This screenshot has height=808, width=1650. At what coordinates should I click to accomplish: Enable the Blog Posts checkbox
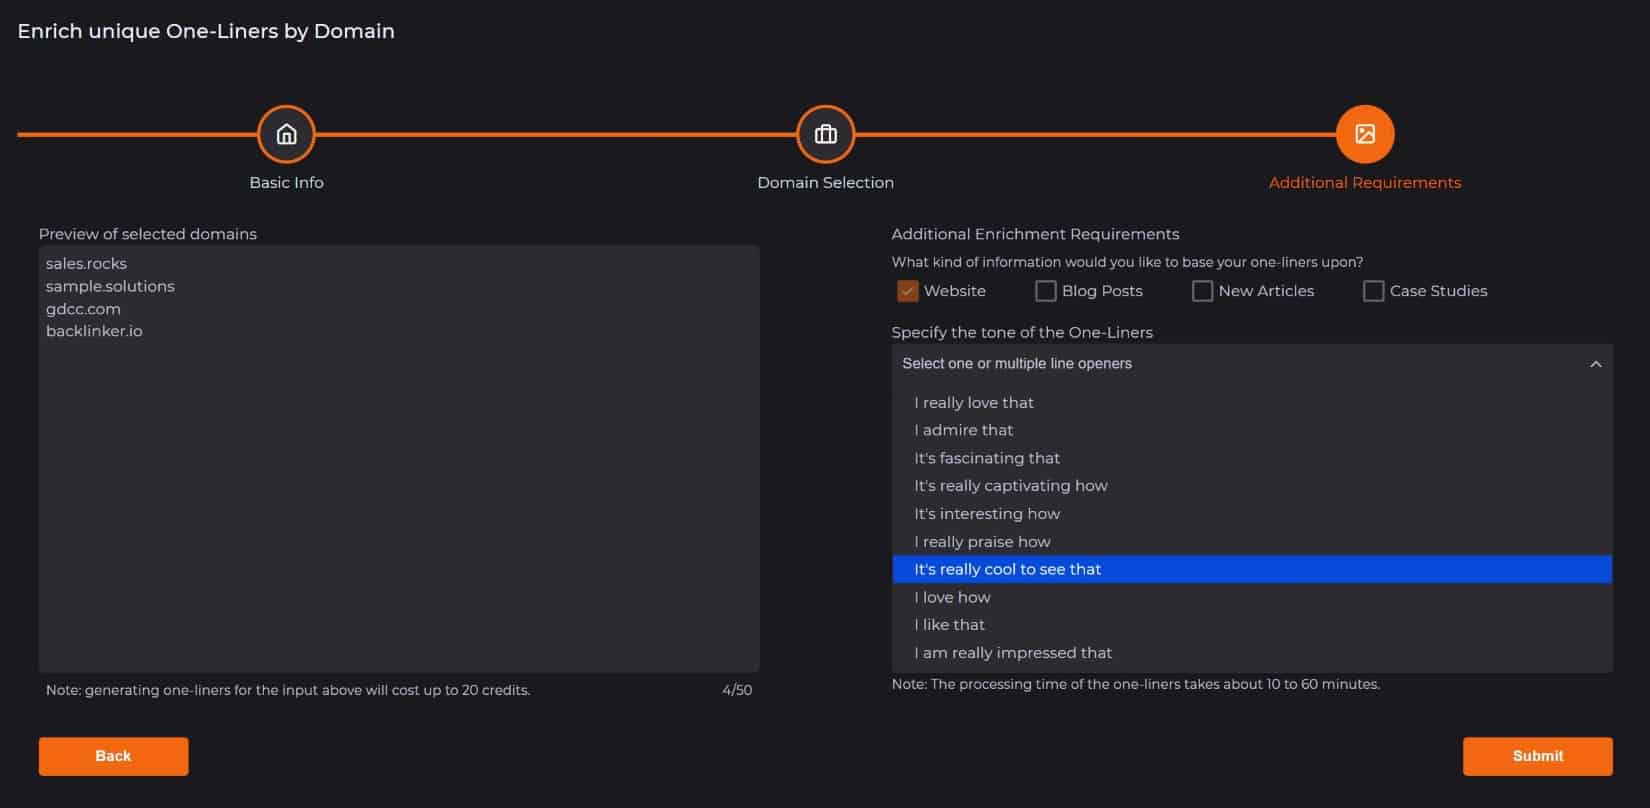1045,291
